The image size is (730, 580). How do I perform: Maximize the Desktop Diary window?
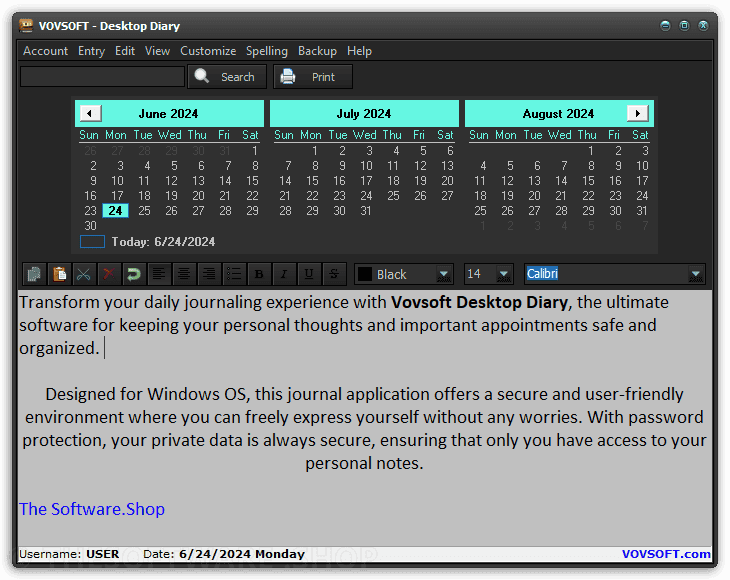tap(684, 26)
